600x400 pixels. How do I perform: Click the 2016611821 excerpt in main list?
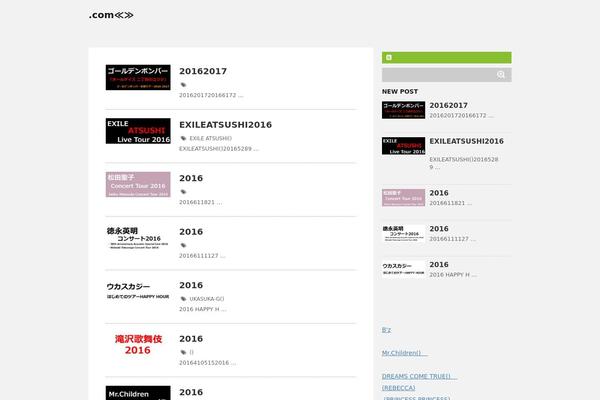click(201, 202)
